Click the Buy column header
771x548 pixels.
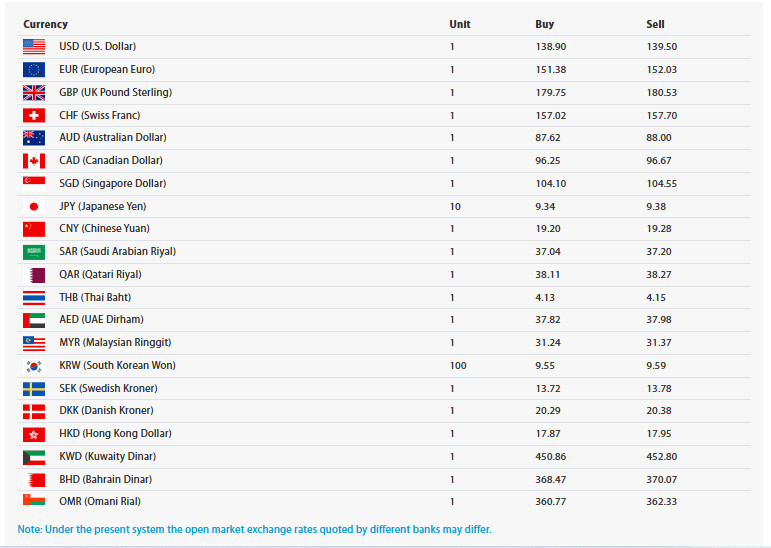point(544,24)
